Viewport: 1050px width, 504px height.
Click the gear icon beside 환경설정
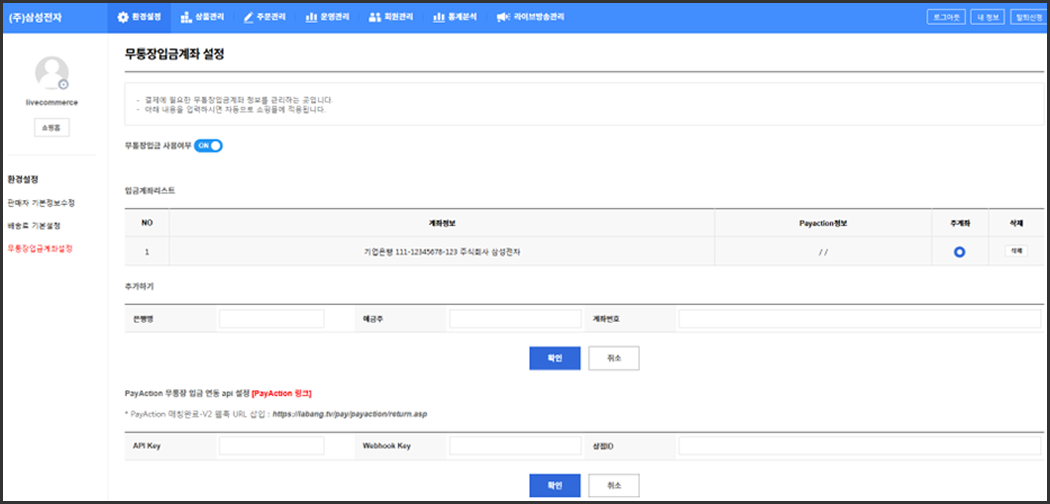[x=123, y=17]
